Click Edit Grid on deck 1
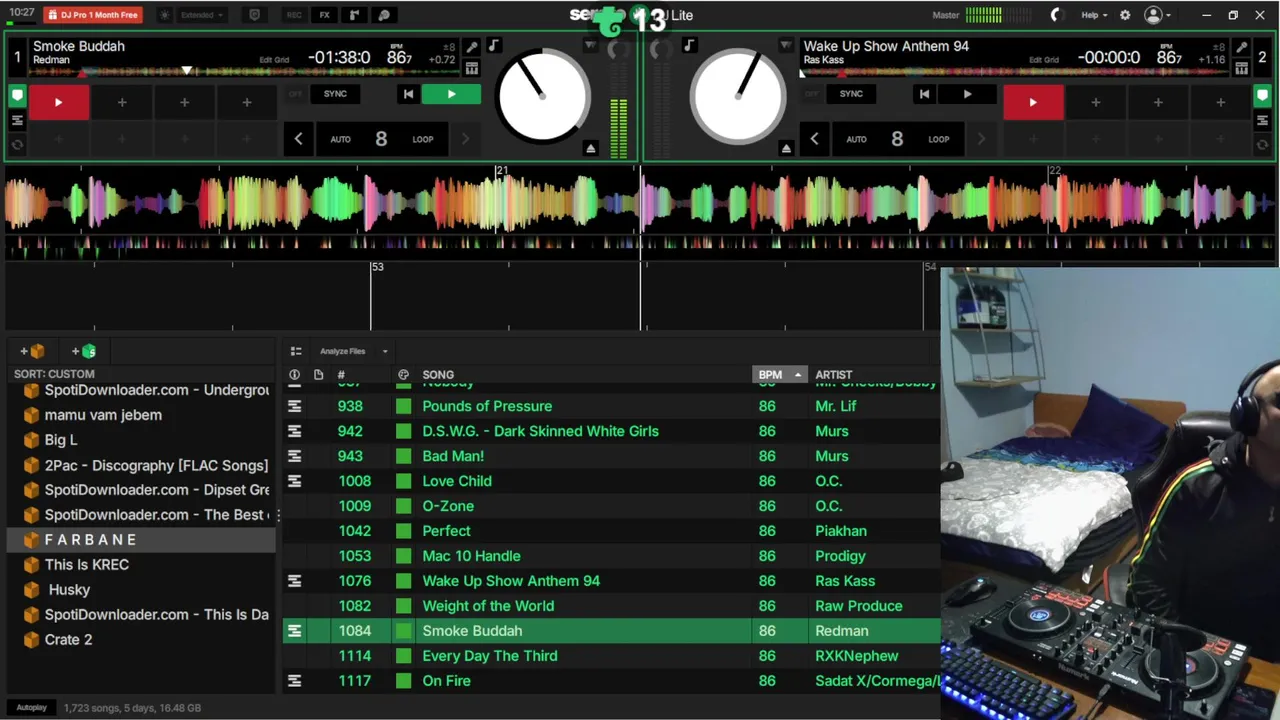1280x720 pixels. click(x=274, y=60)
